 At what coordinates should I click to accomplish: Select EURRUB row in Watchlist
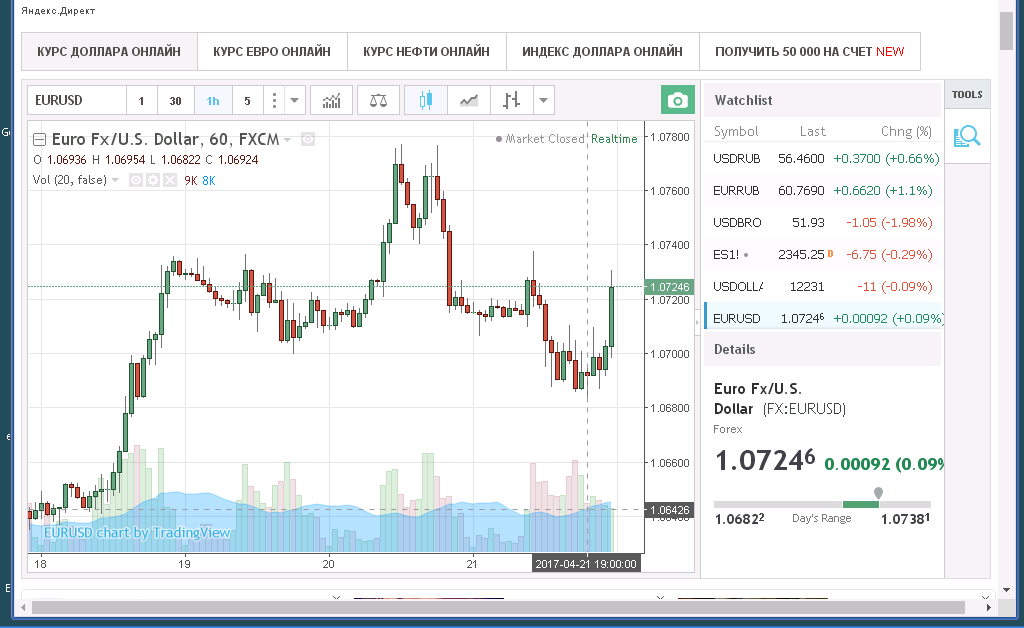click(x=823, y=191)
